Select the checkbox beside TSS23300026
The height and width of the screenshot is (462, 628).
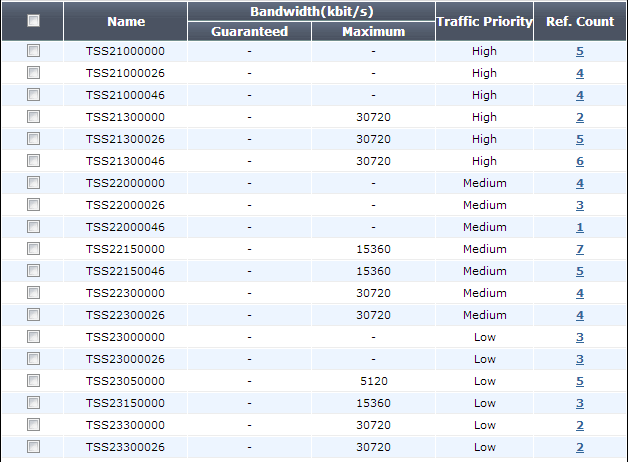pos(33,446)
